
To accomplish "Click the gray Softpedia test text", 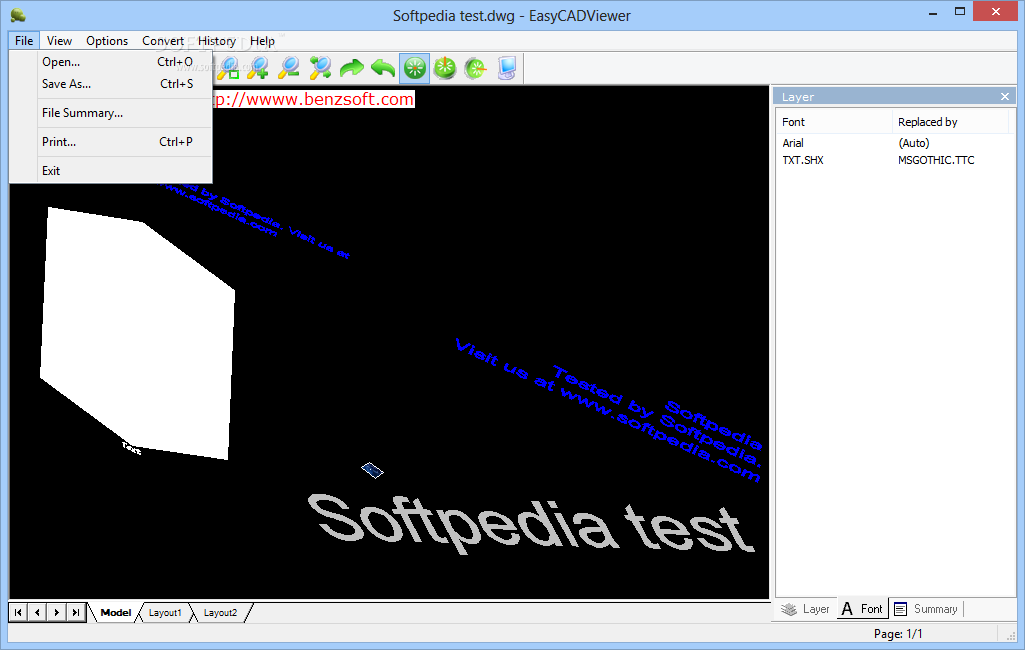I will pos(531,524).
